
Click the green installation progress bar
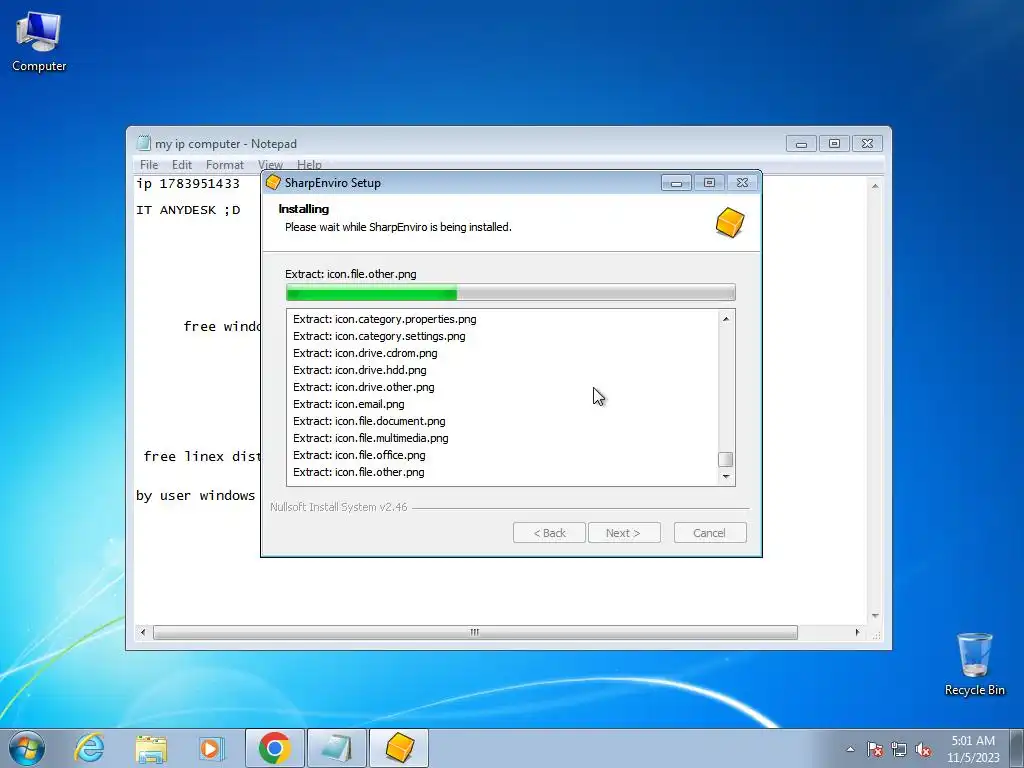[x=510, y=293]
